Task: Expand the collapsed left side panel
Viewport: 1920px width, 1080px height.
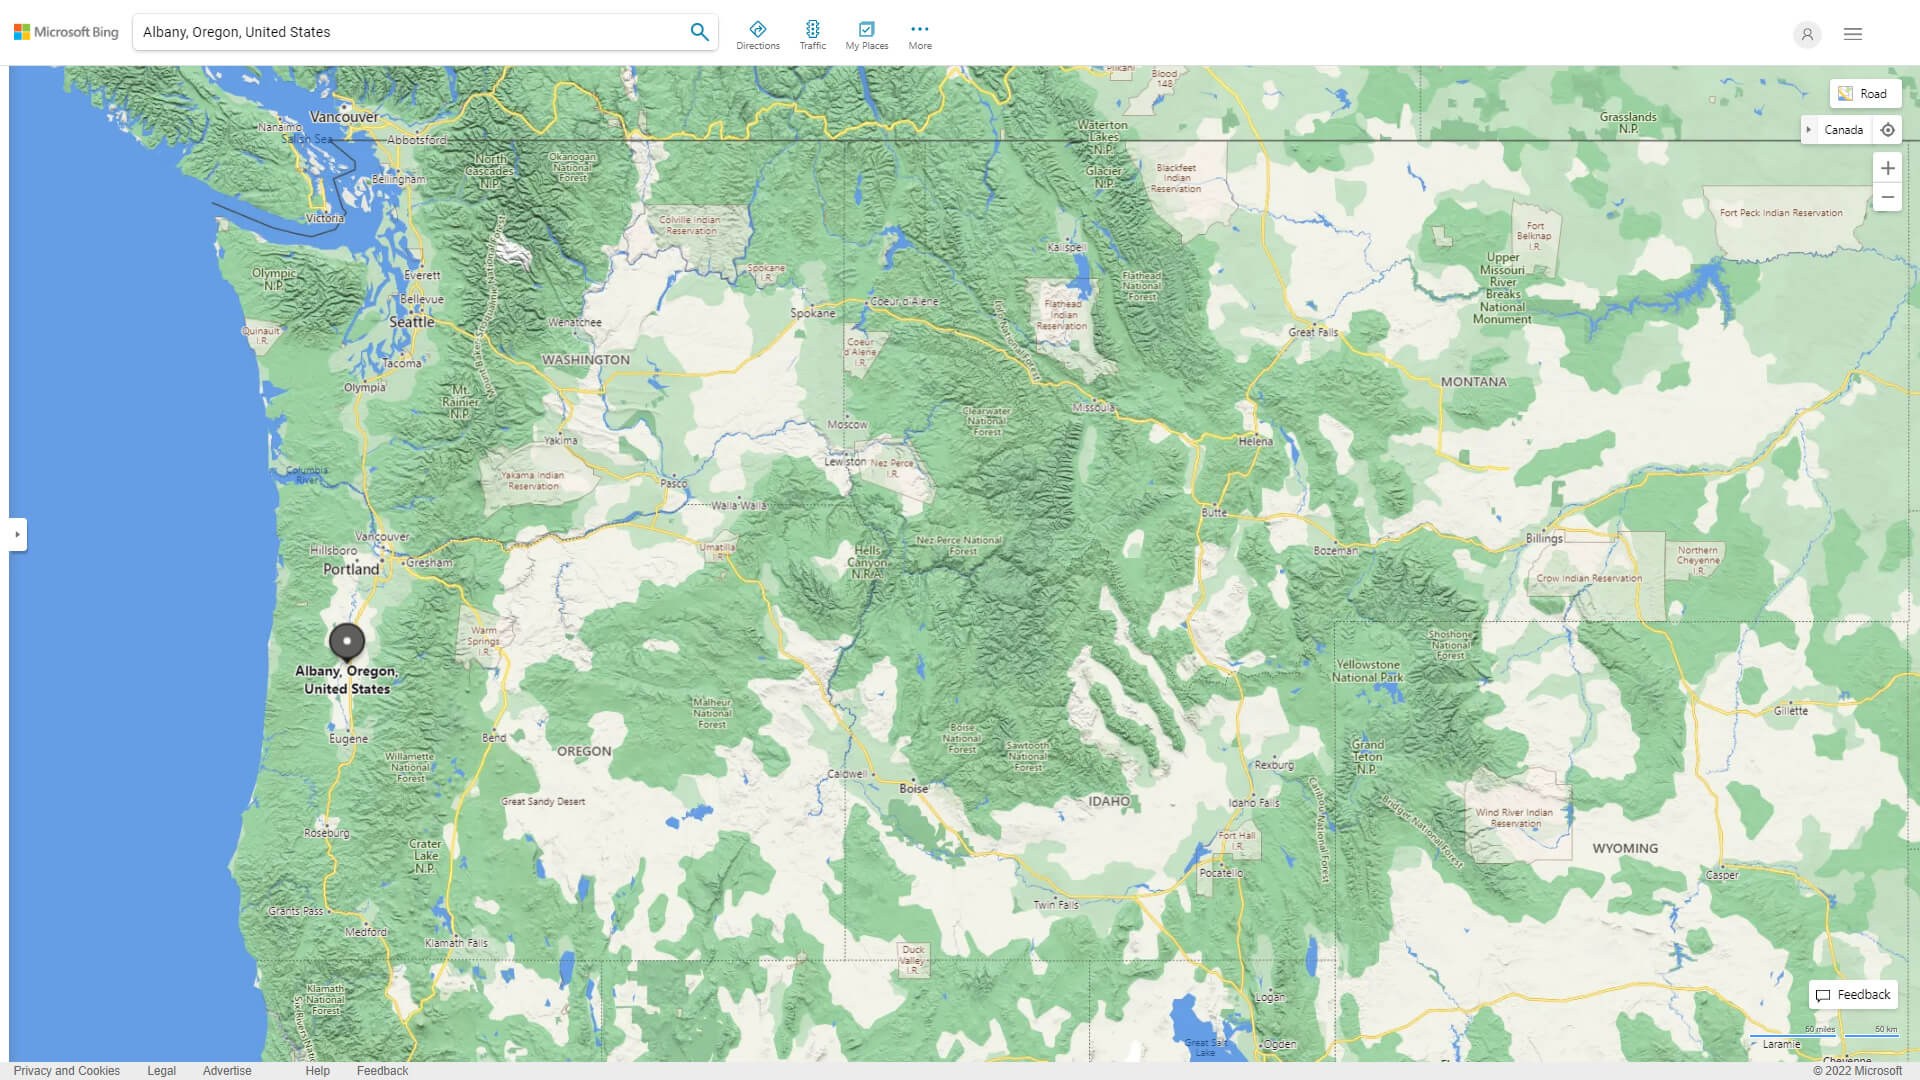Action: pos(18,534)
